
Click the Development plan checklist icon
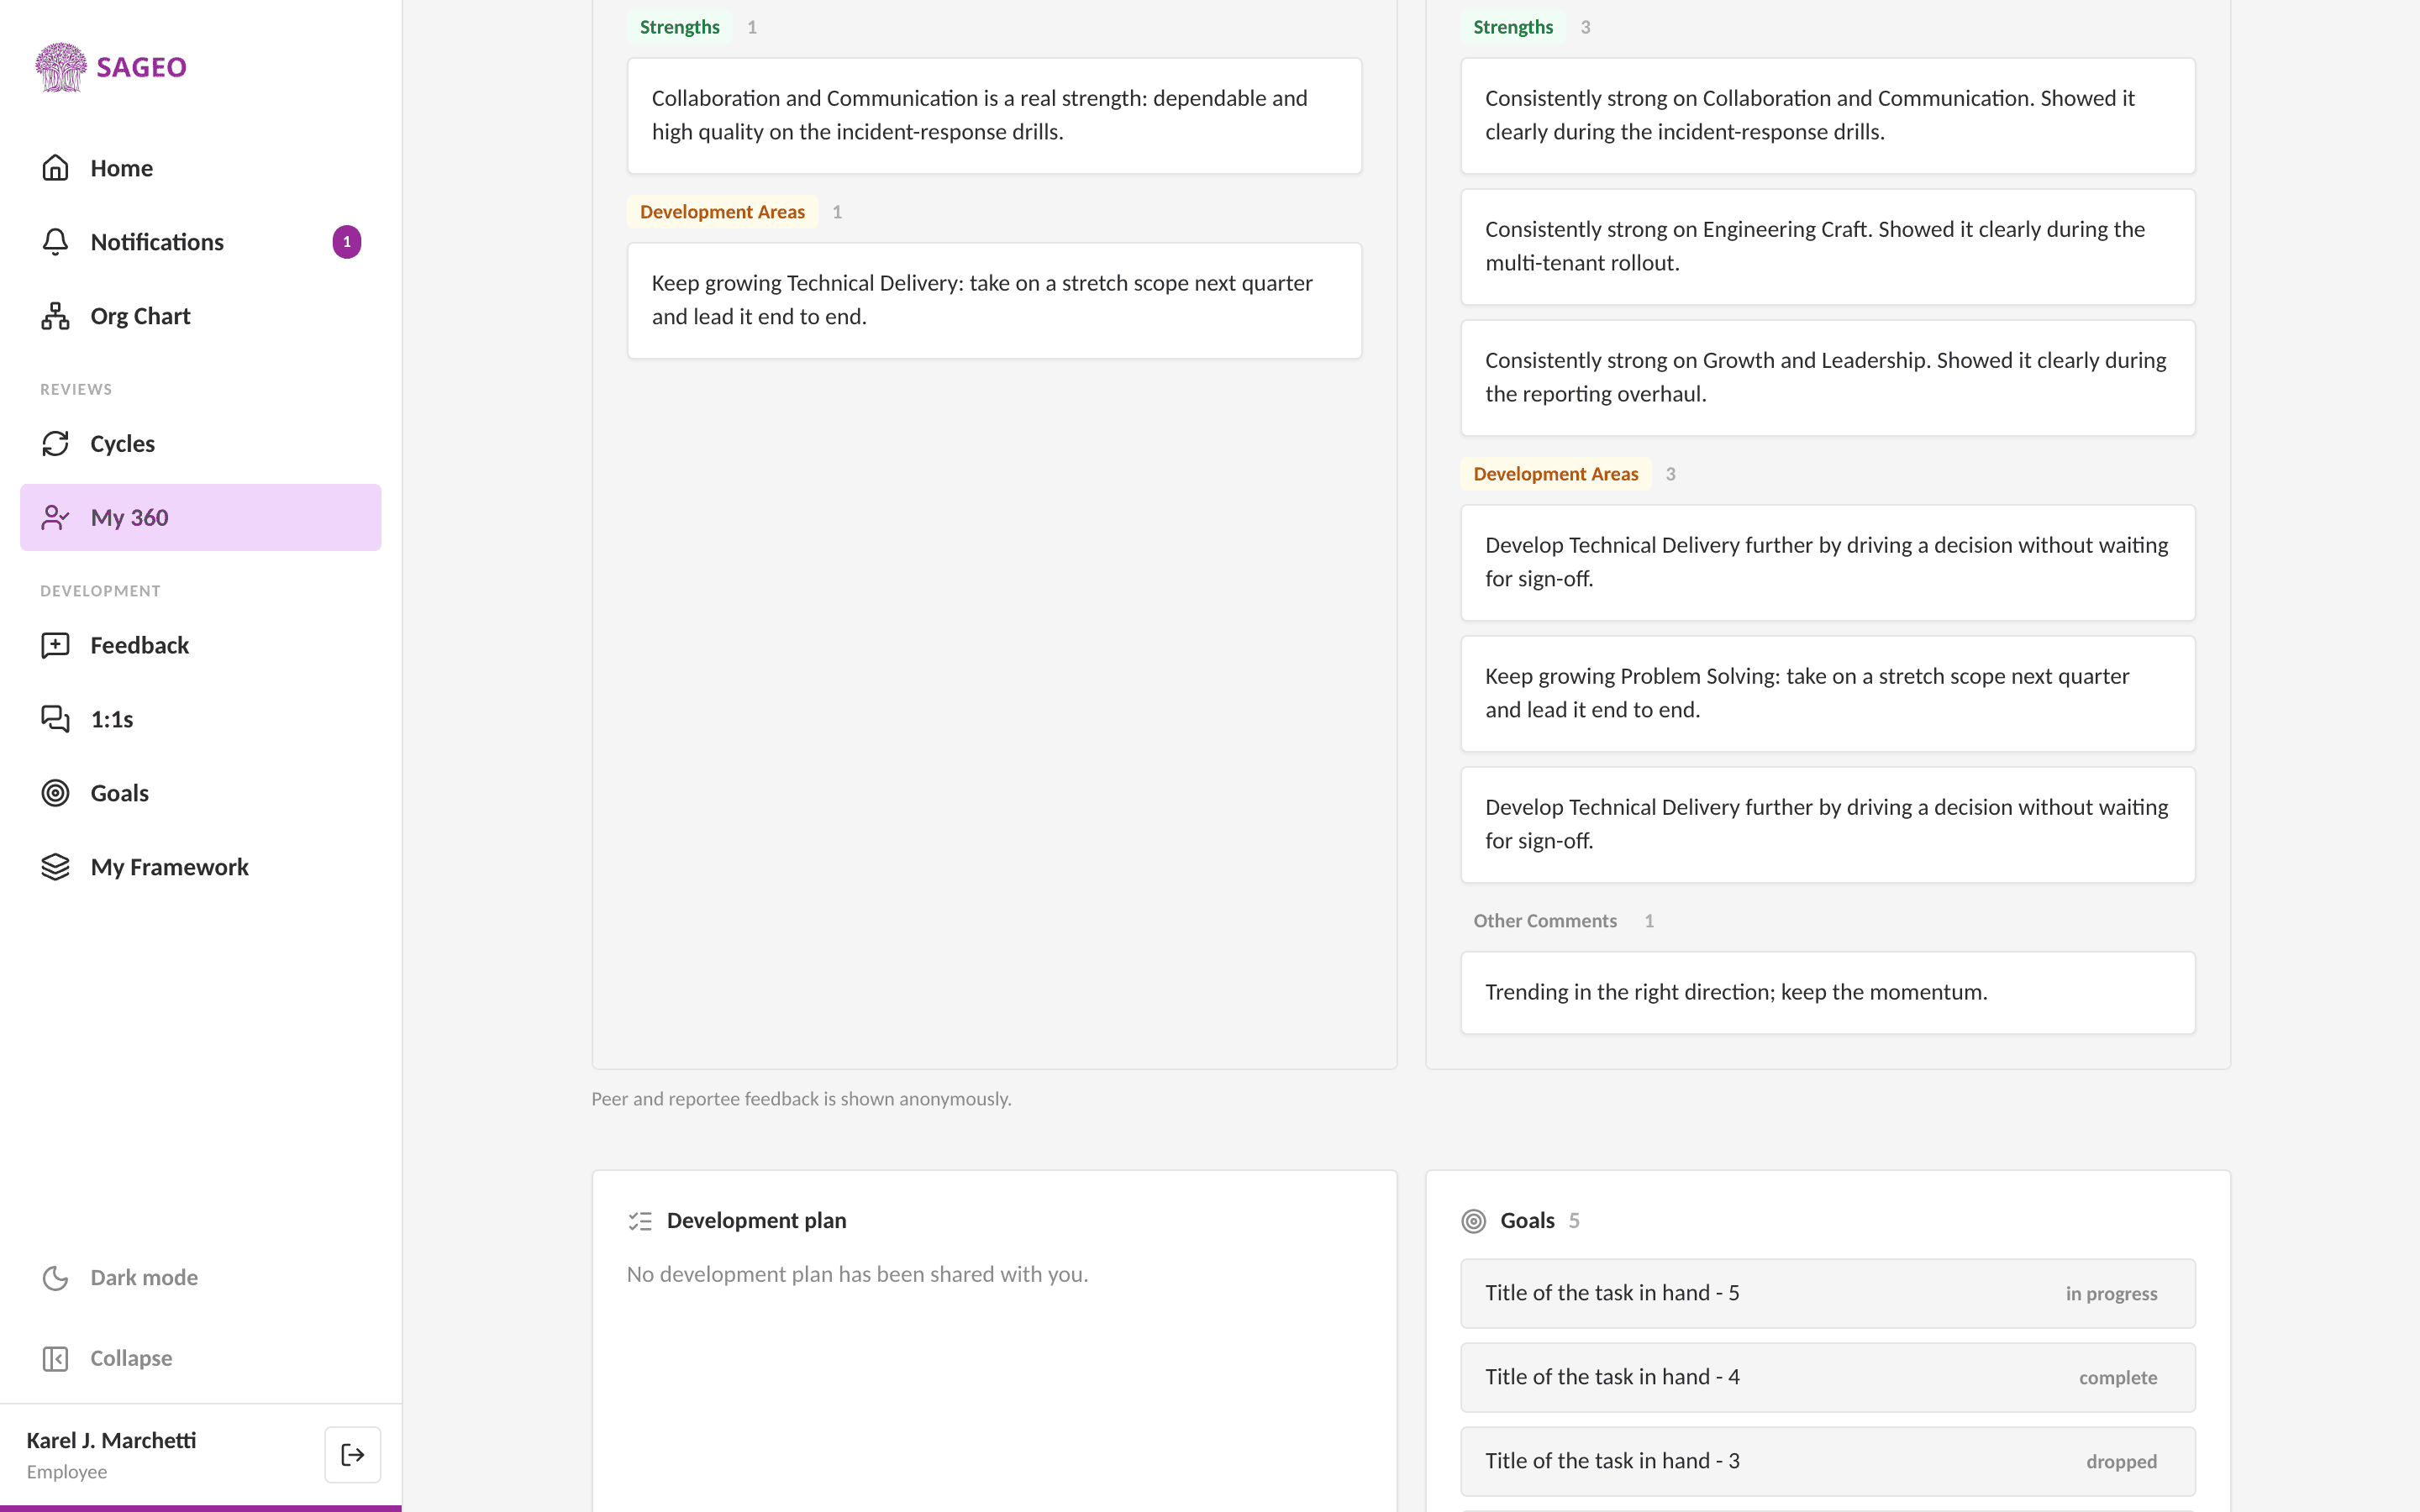click(x=640, y=1221)
